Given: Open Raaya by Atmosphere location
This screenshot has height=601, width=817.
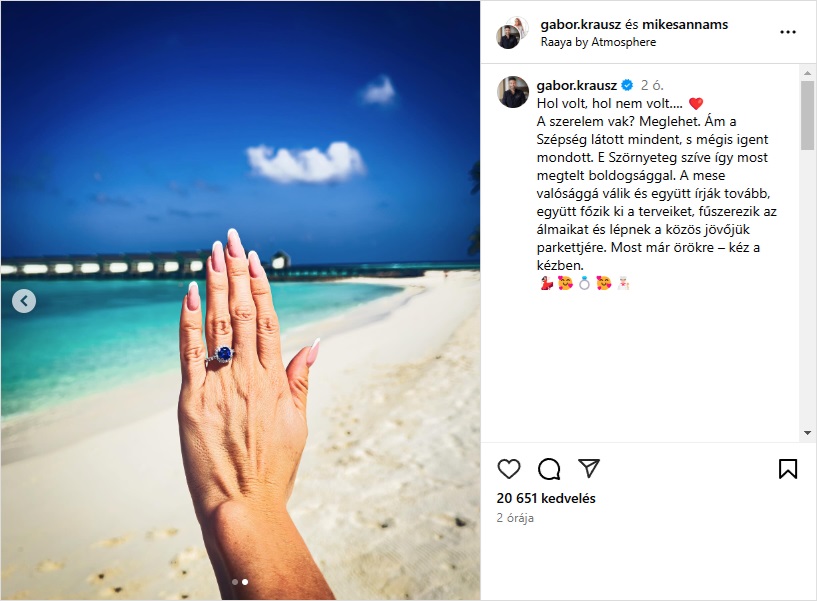Looking at the screenshot, I should pos(598,42).
